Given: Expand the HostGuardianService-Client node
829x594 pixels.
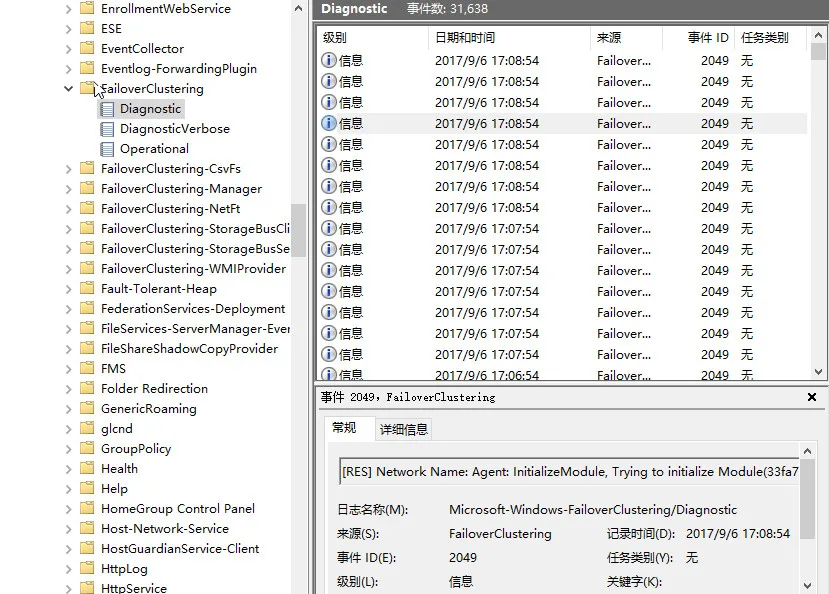Looking at the screenshot, I should click(x=68, y=549).
